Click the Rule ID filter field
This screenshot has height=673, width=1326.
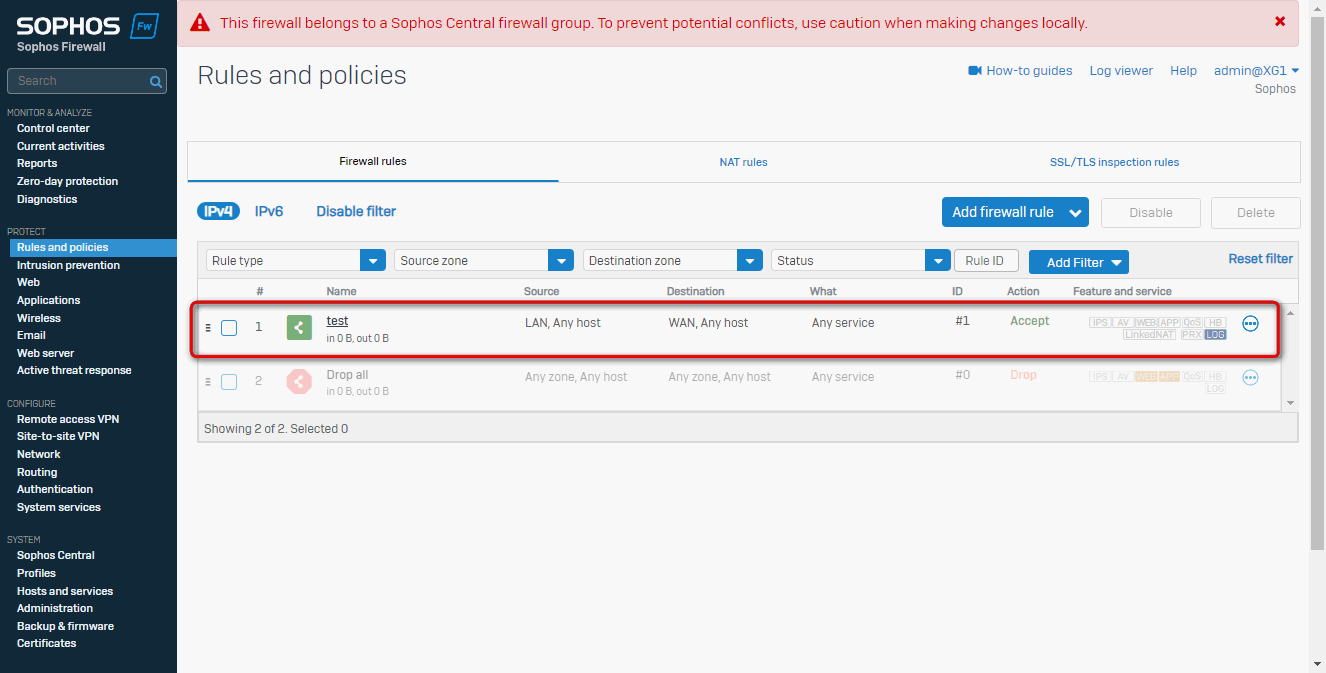pos(986,261)
